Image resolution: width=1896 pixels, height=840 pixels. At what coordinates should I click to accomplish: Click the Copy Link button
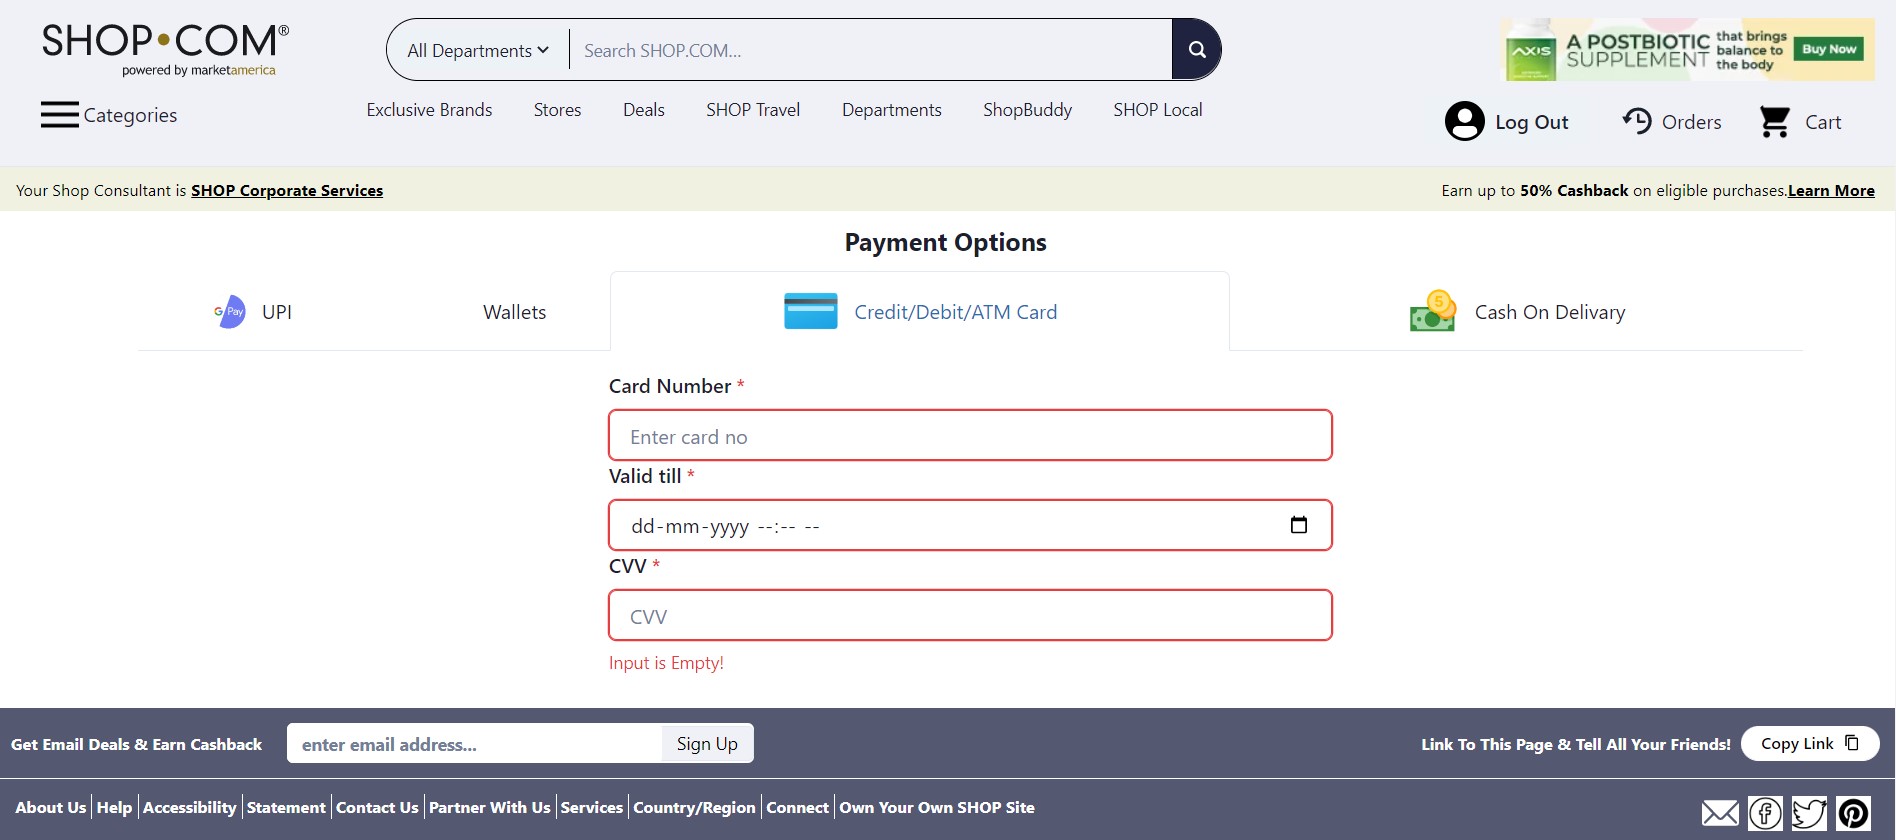pyautogui.click(x=1808, y=743)
